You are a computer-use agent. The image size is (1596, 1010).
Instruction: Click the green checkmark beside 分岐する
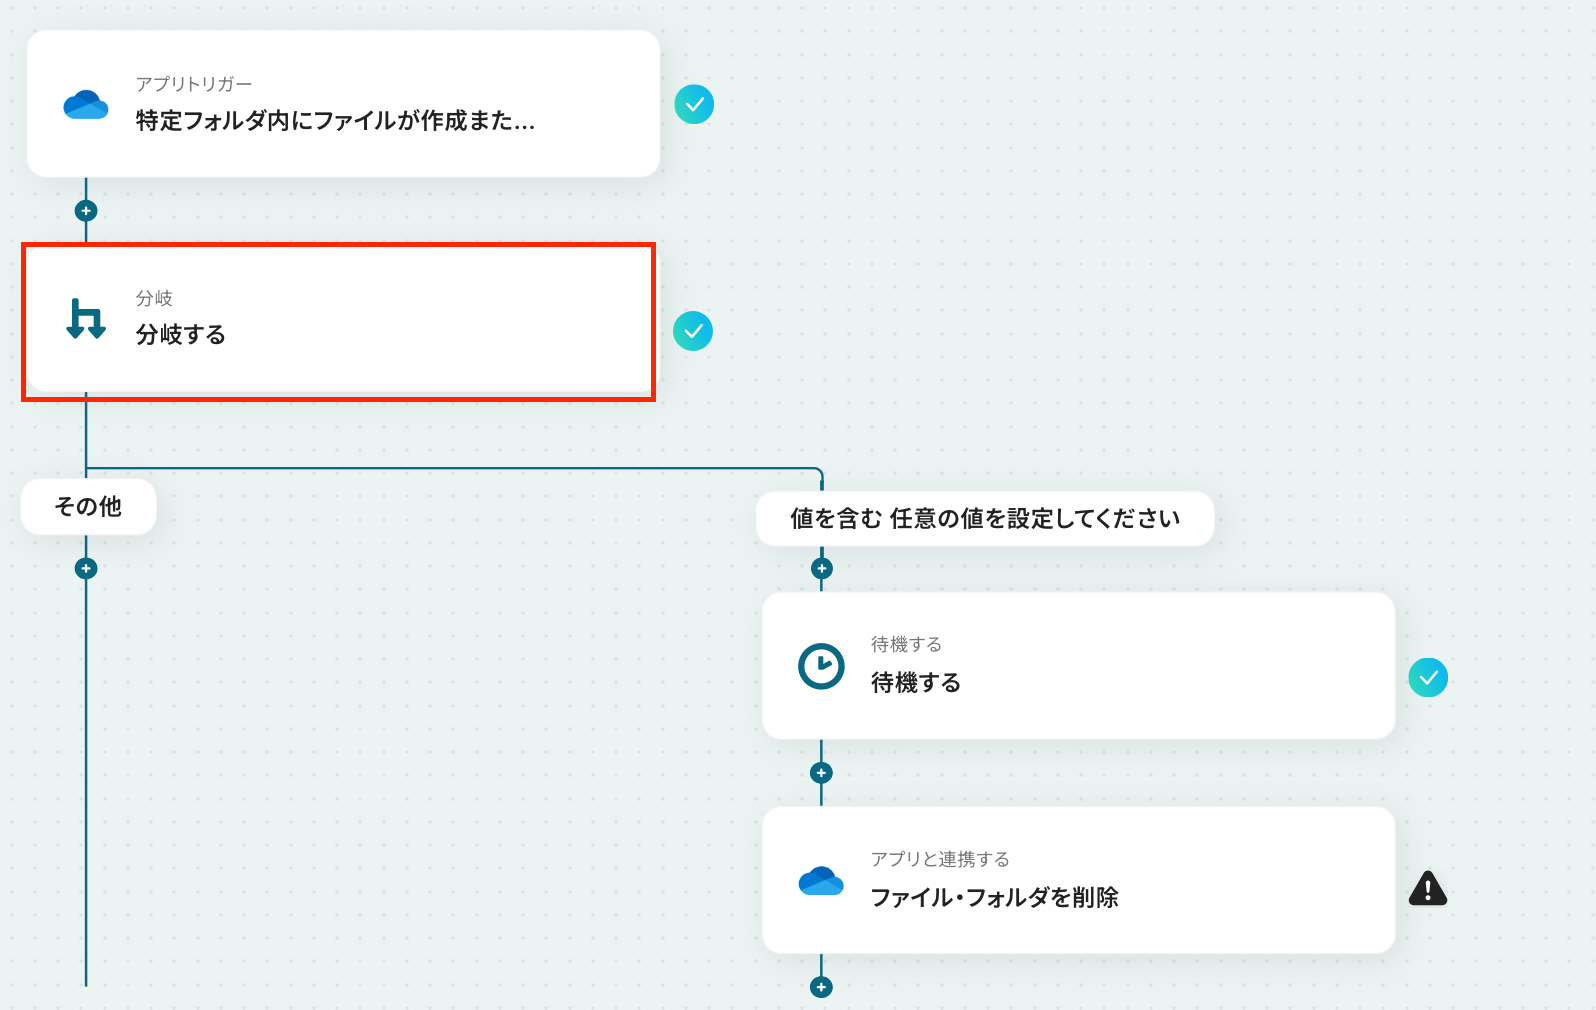(x=693, y=331)
